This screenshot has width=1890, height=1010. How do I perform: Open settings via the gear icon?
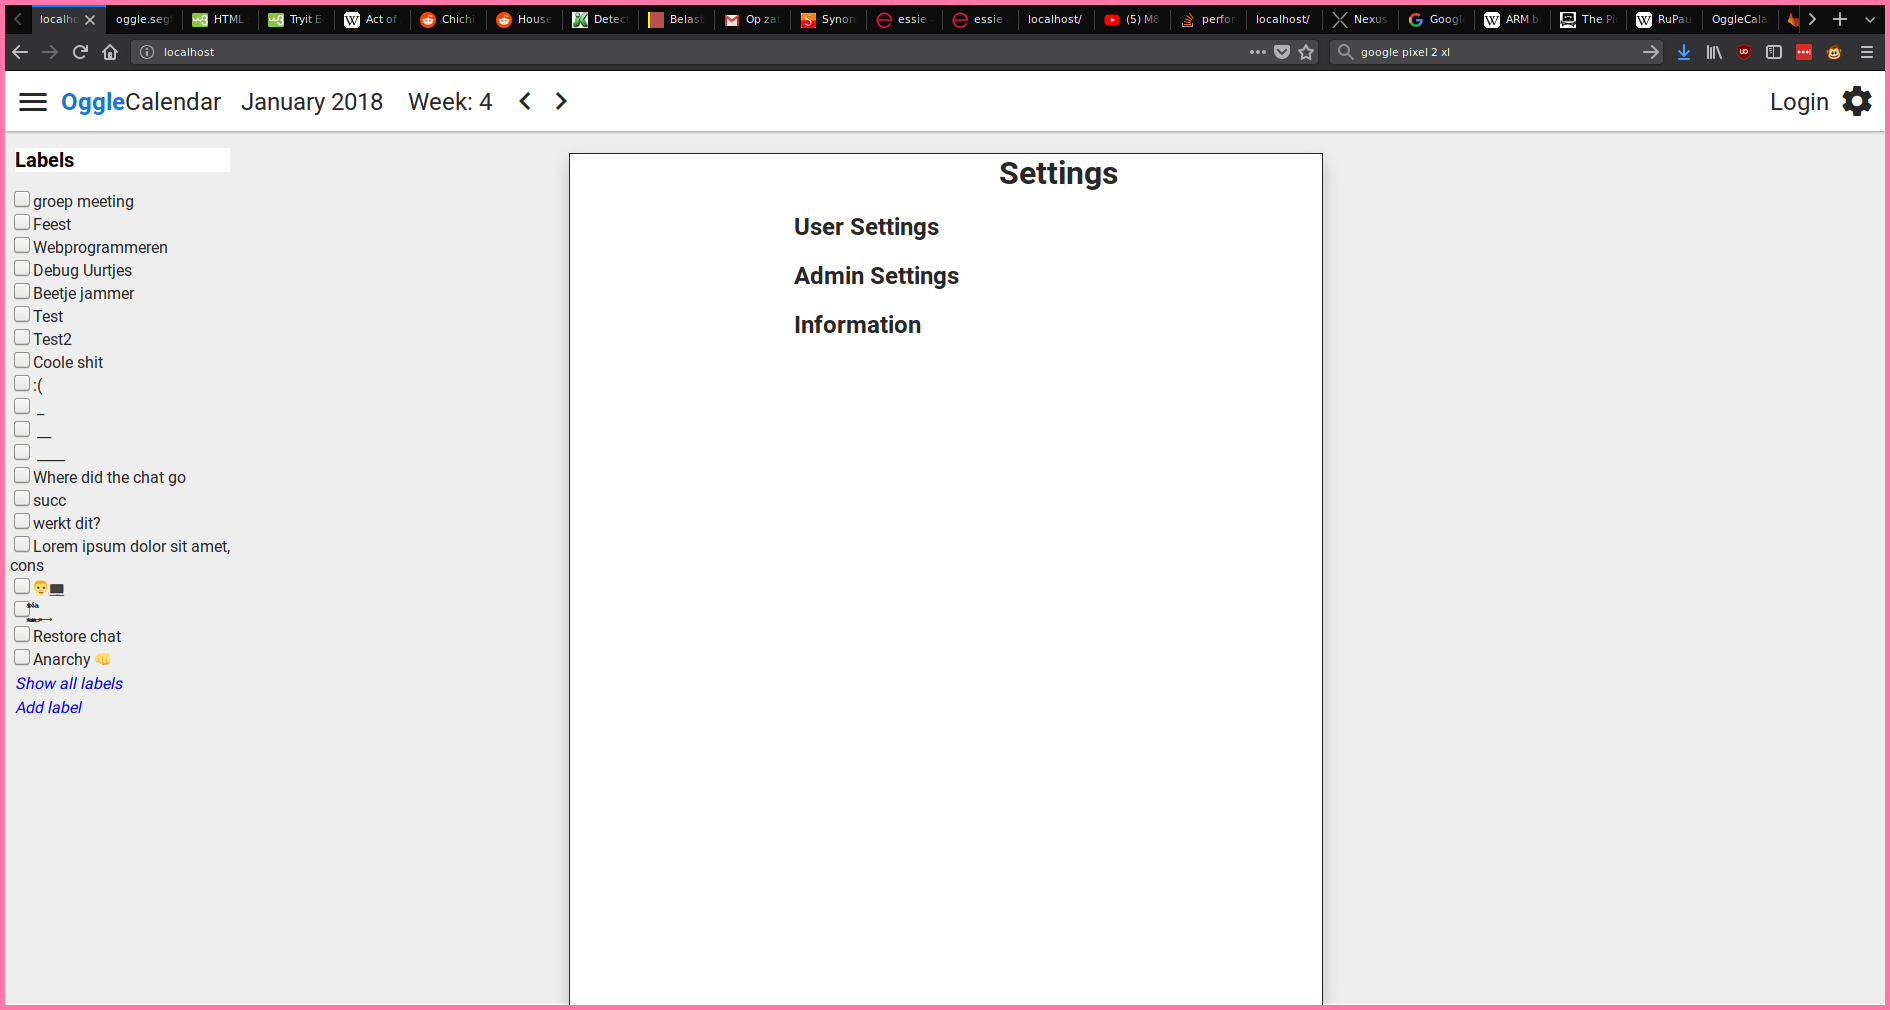tap(1857, 101)
